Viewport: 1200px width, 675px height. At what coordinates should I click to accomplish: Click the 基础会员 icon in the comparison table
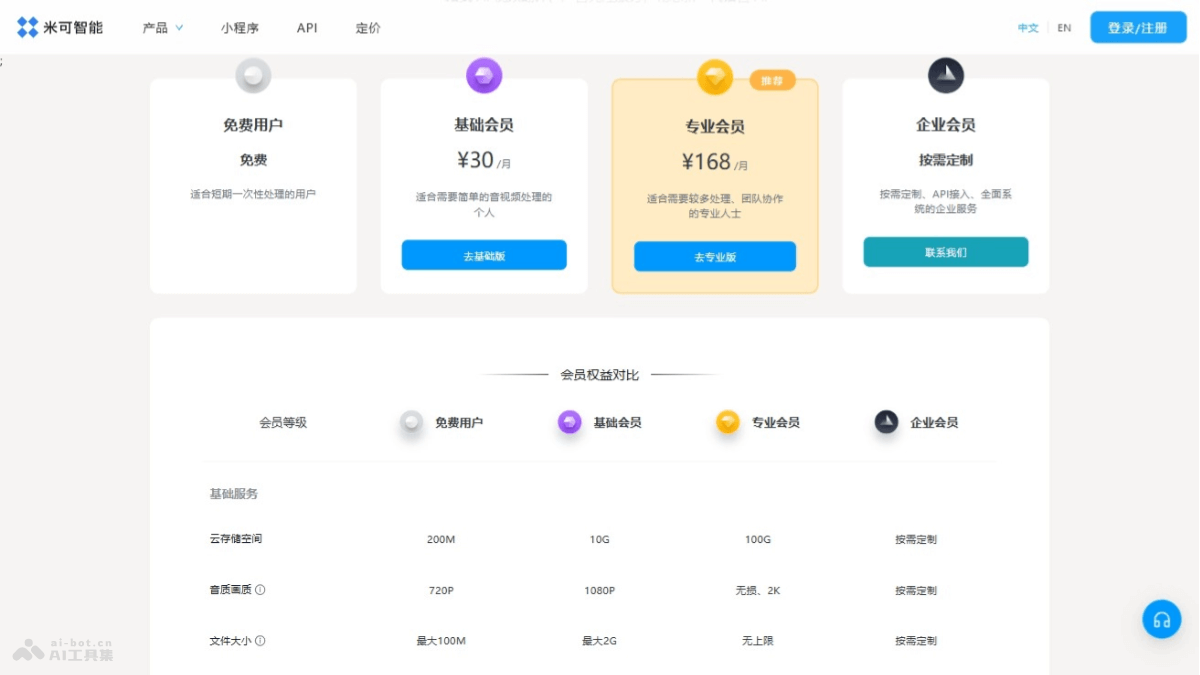(569, 422)
